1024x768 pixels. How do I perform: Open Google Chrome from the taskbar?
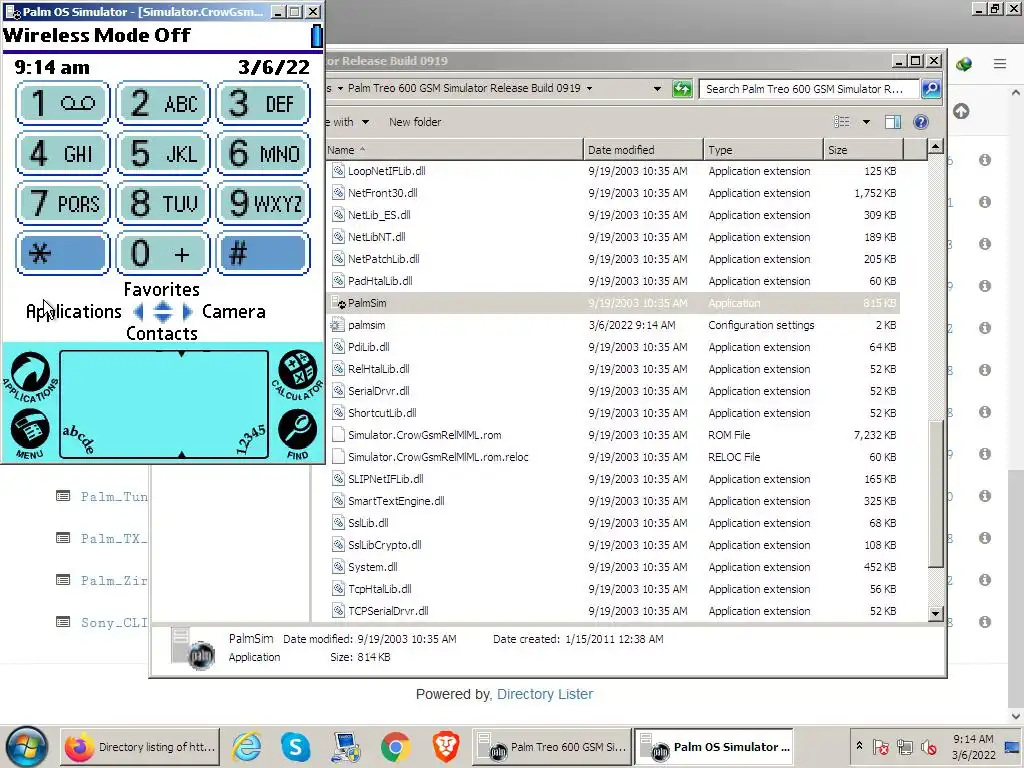(x=395, y=746)
